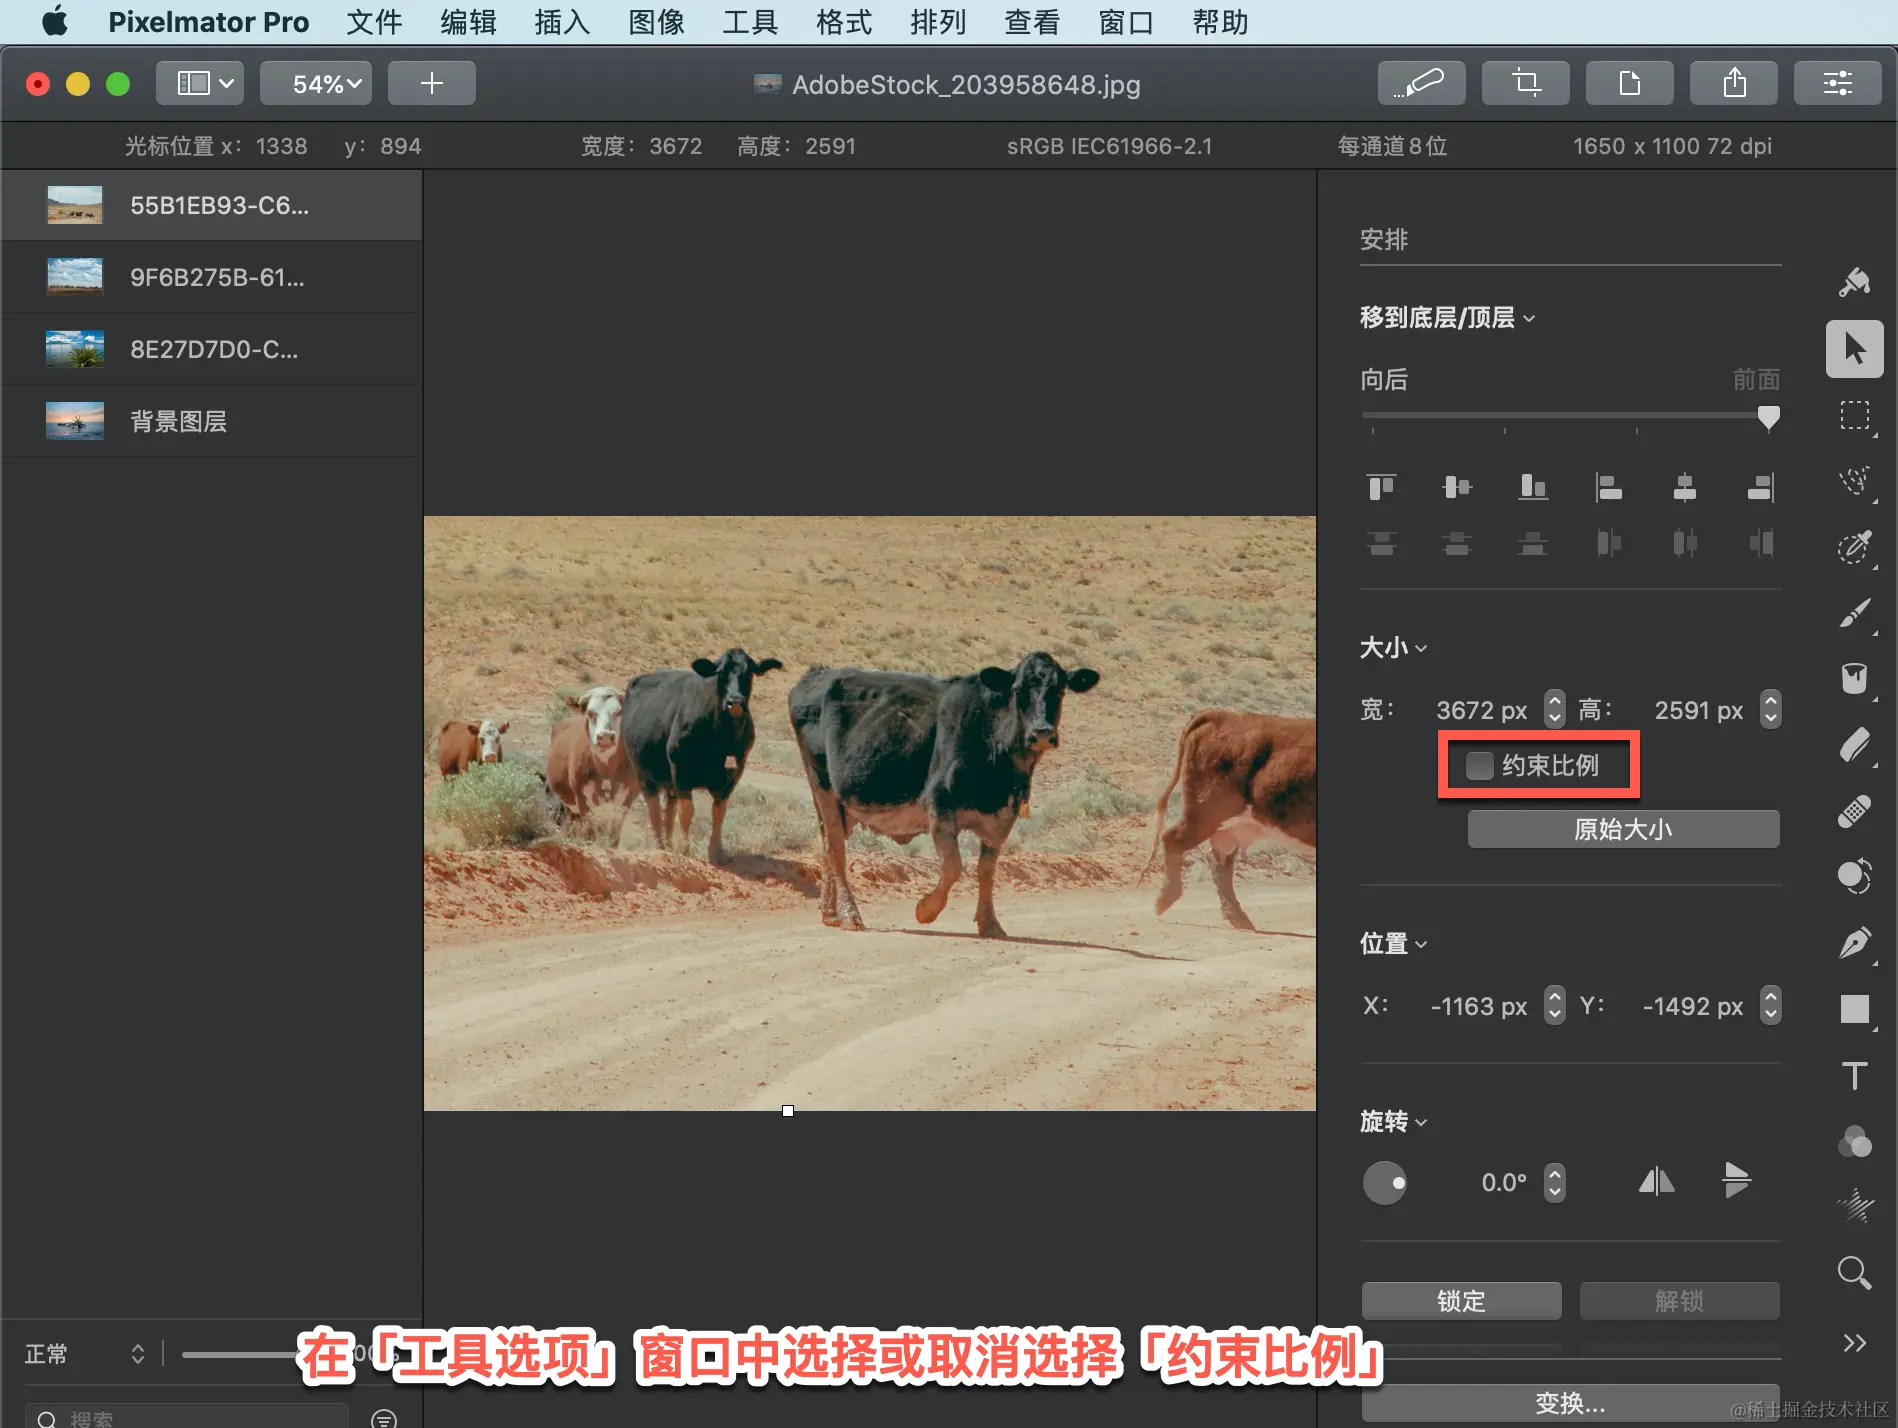Open the 正常 blend mode dropdown
The image size is (1898, 1428).
(x=85, y=1354)
